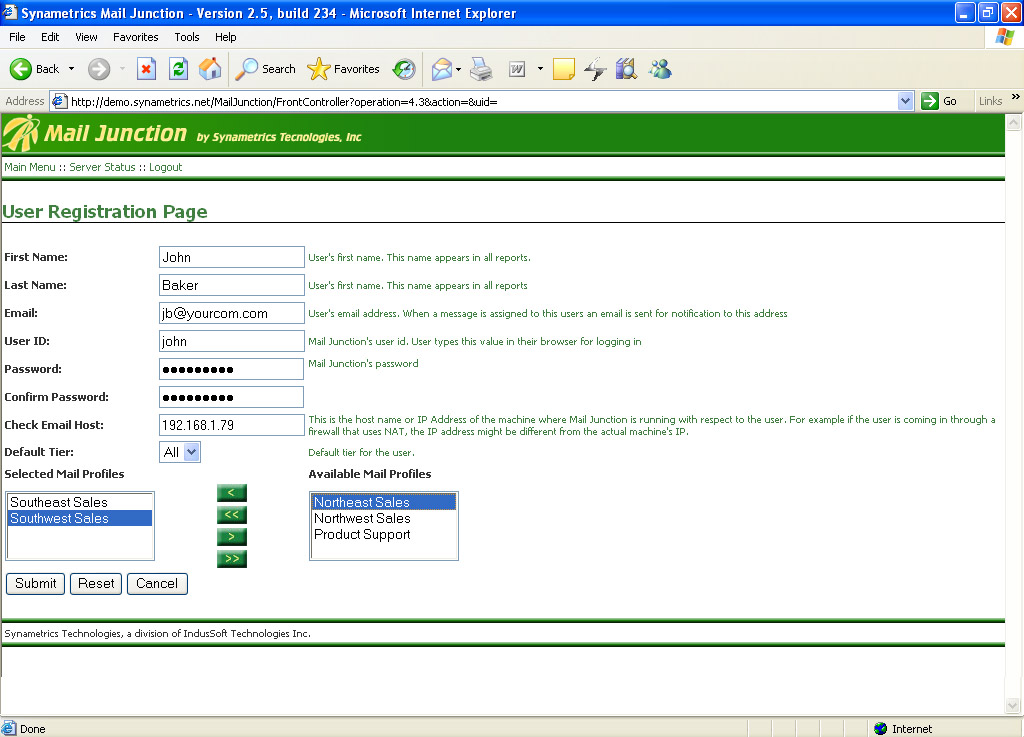
Task: Click the page scrollbar up arrow
Action: pos(1014,122)
